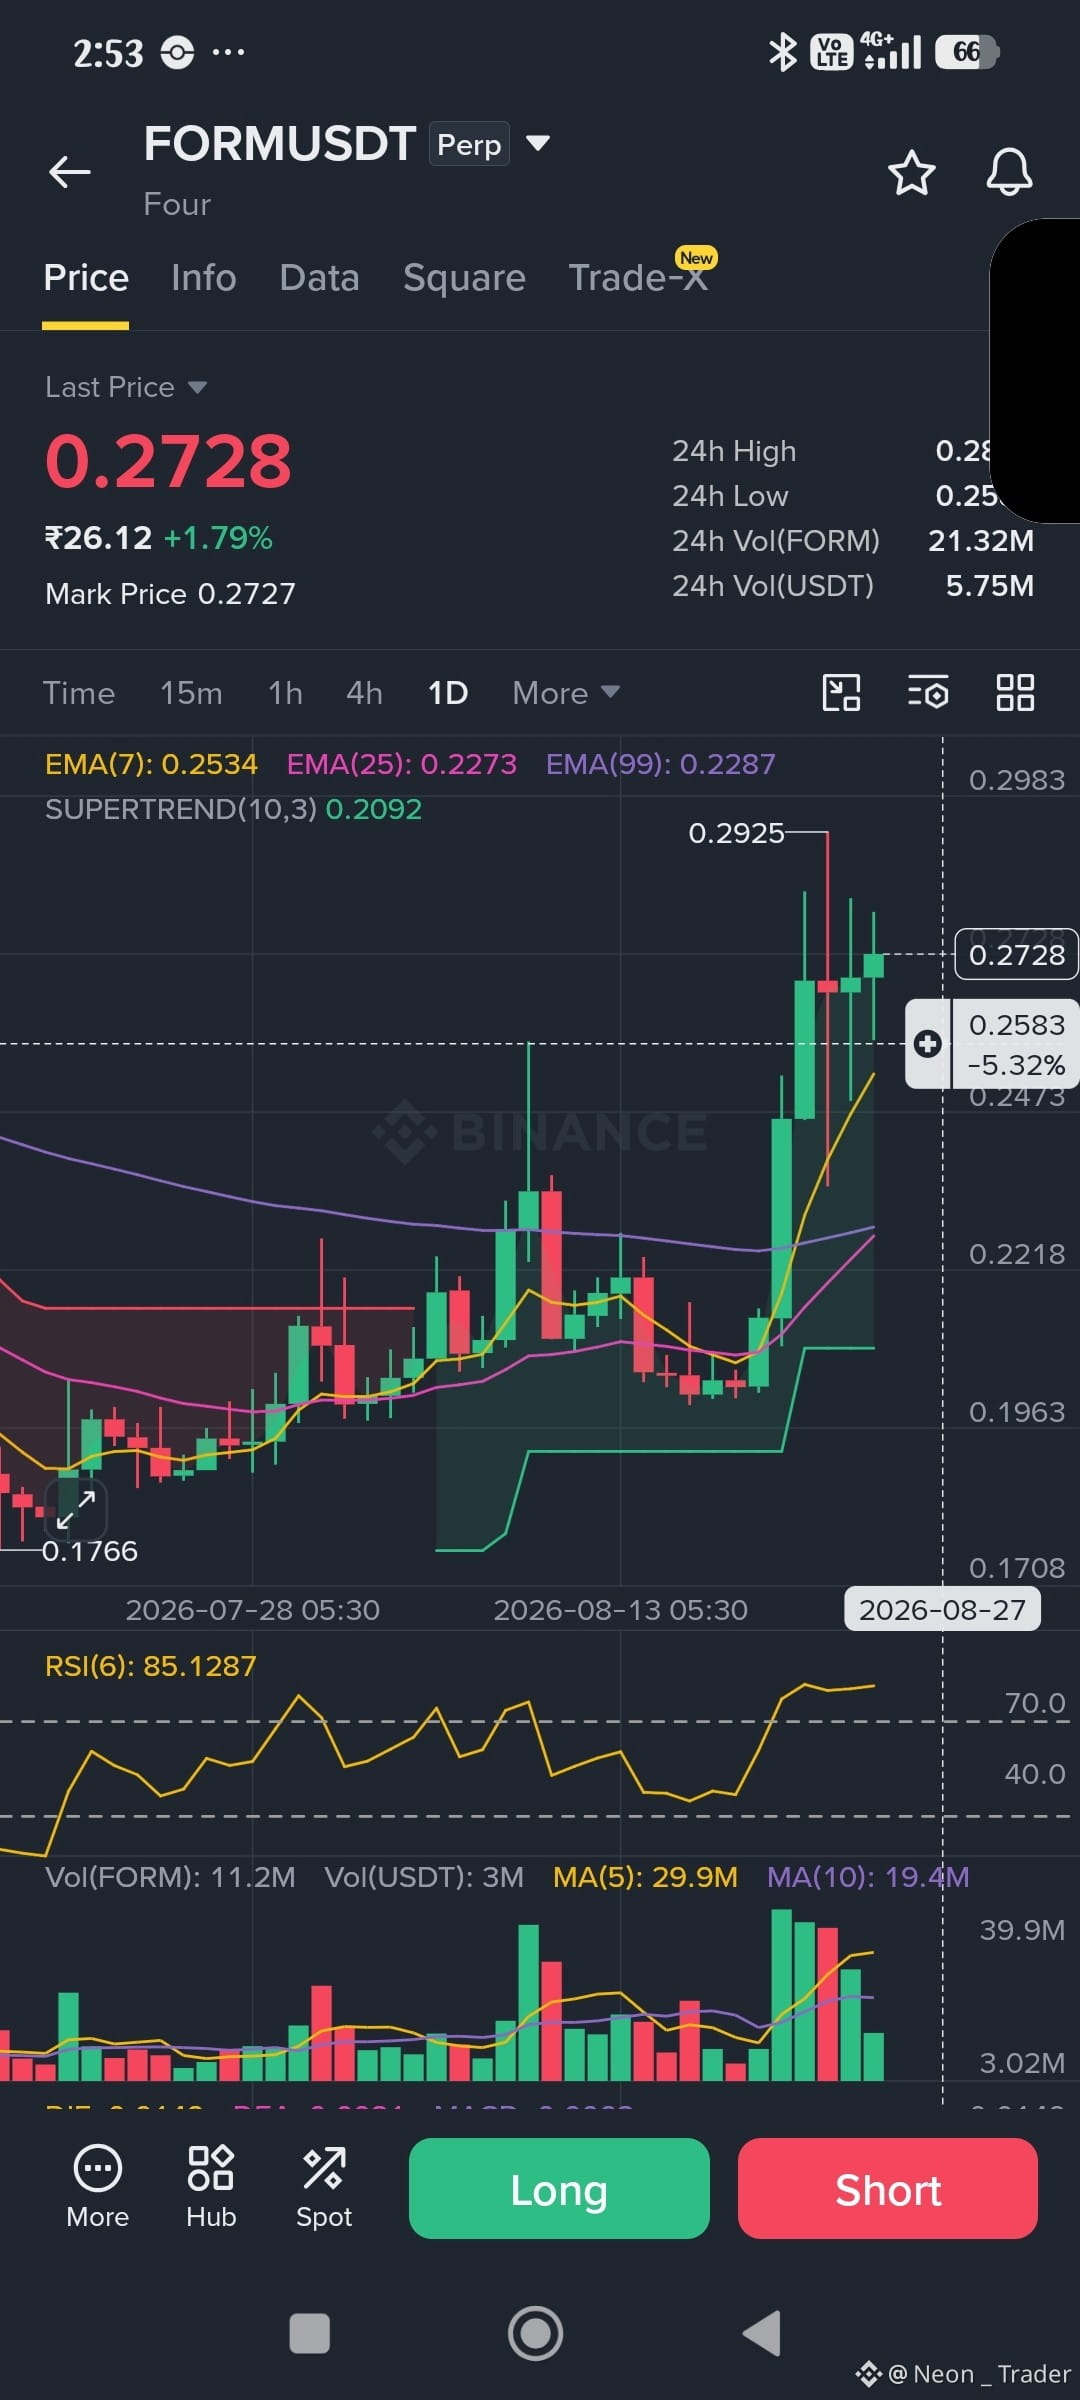Add FORMUSDT to favorites star

tap(911, 172)
